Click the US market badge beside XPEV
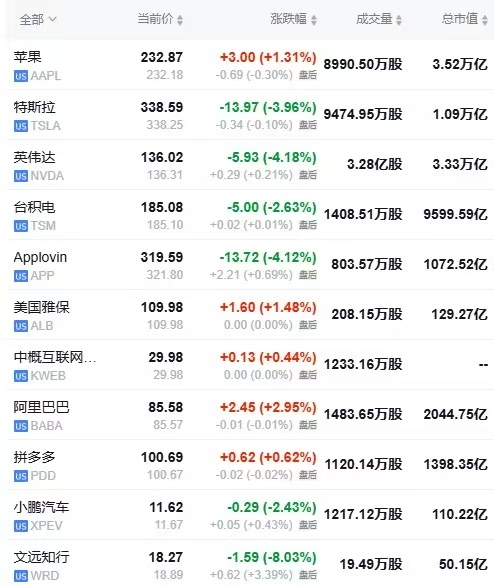Screen dimensions: 494x586 (21, 527)
